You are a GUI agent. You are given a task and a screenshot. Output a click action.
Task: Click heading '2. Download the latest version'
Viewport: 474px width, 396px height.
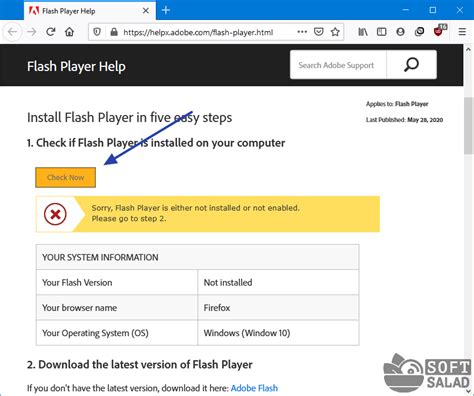pos(140,364)
